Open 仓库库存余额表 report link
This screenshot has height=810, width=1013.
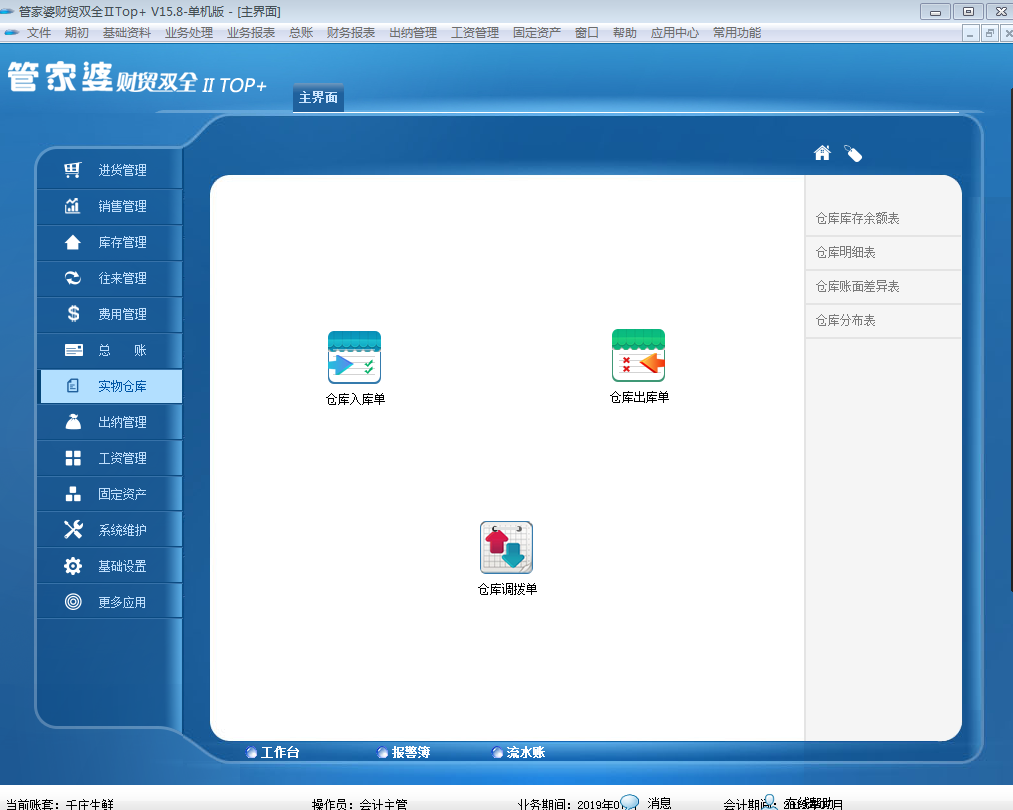857,218
